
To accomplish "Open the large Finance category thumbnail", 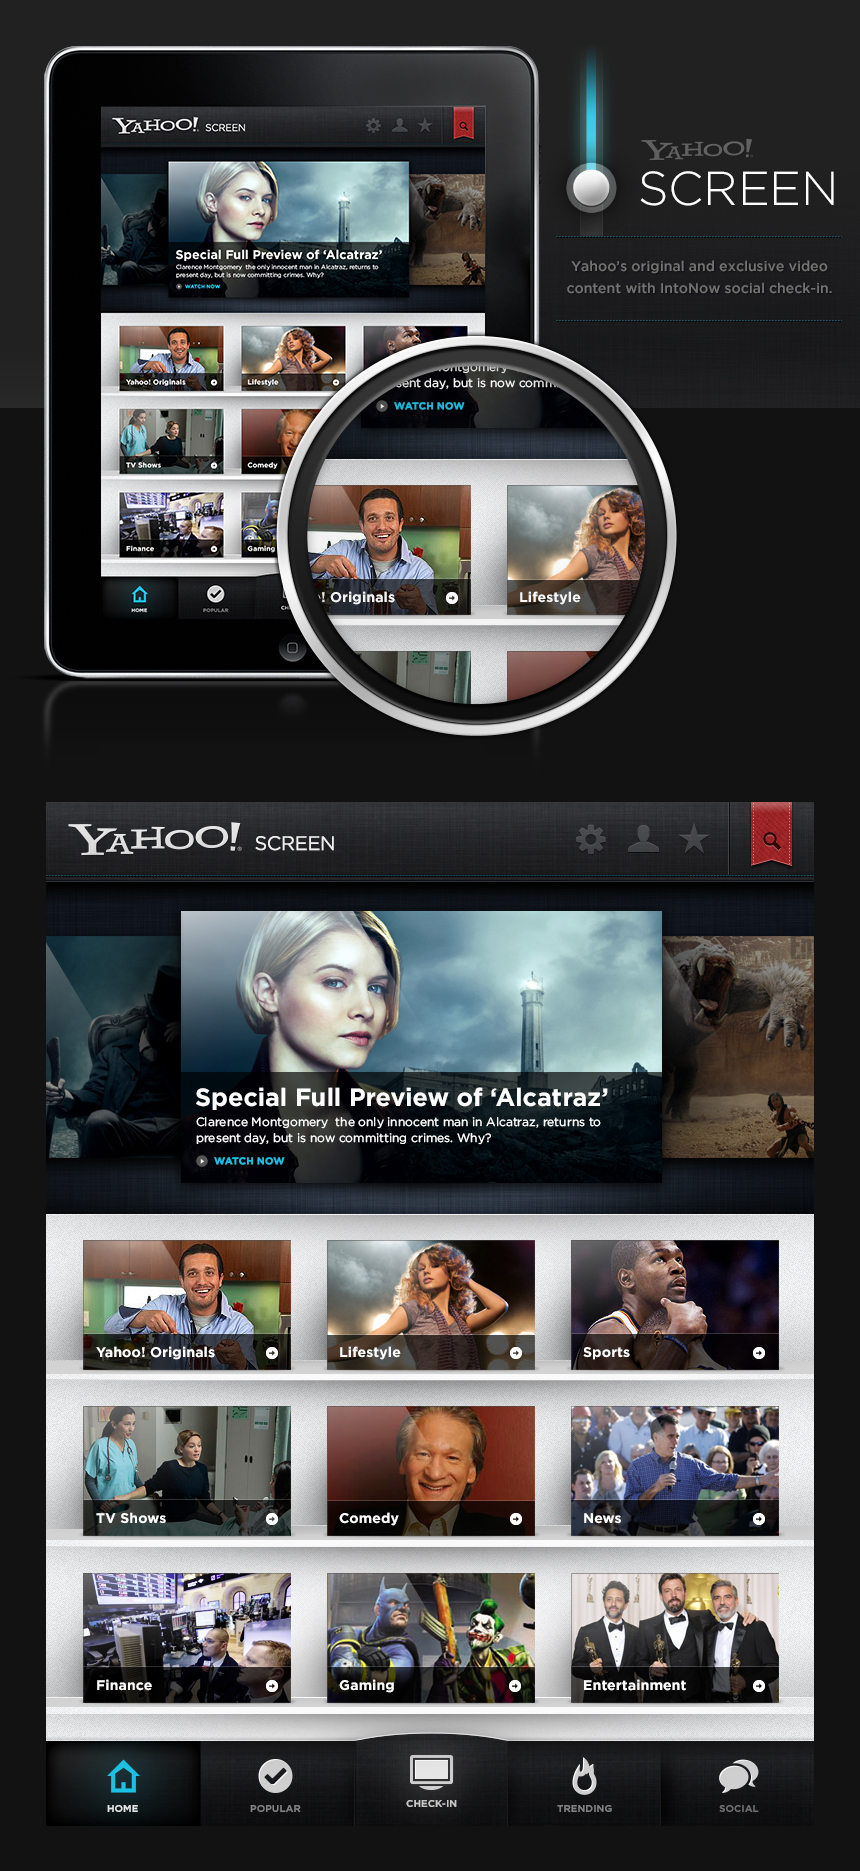I will pos(187,1638).
